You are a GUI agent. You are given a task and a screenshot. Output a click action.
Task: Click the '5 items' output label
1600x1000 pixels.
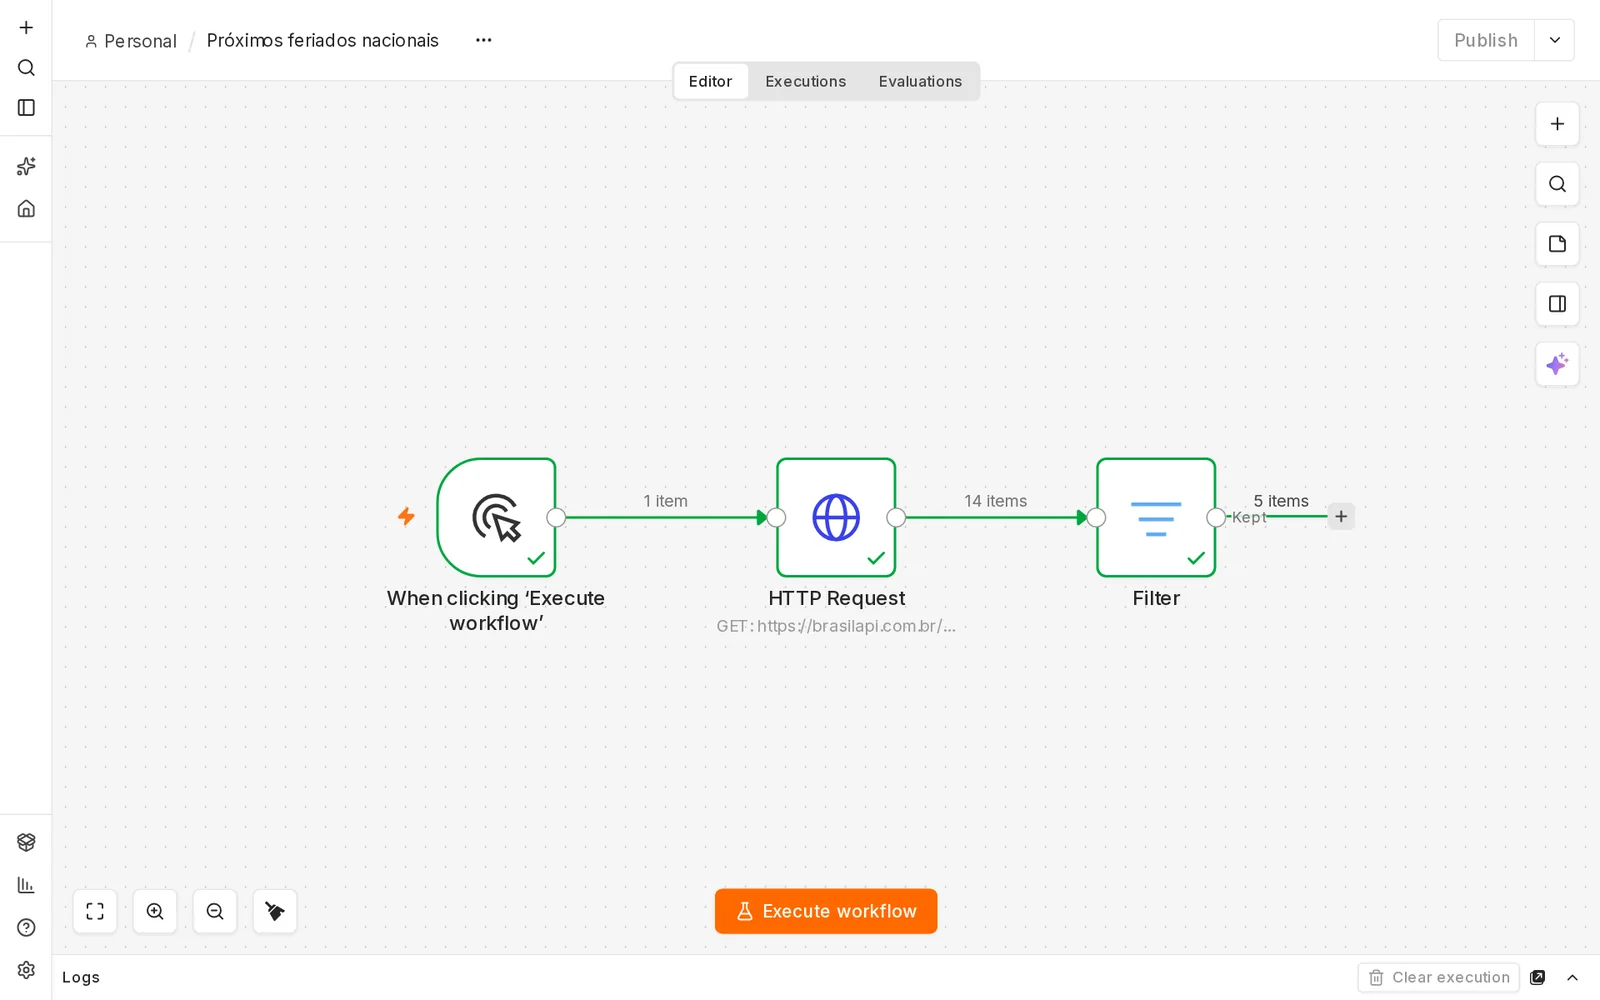(1281, 501)
